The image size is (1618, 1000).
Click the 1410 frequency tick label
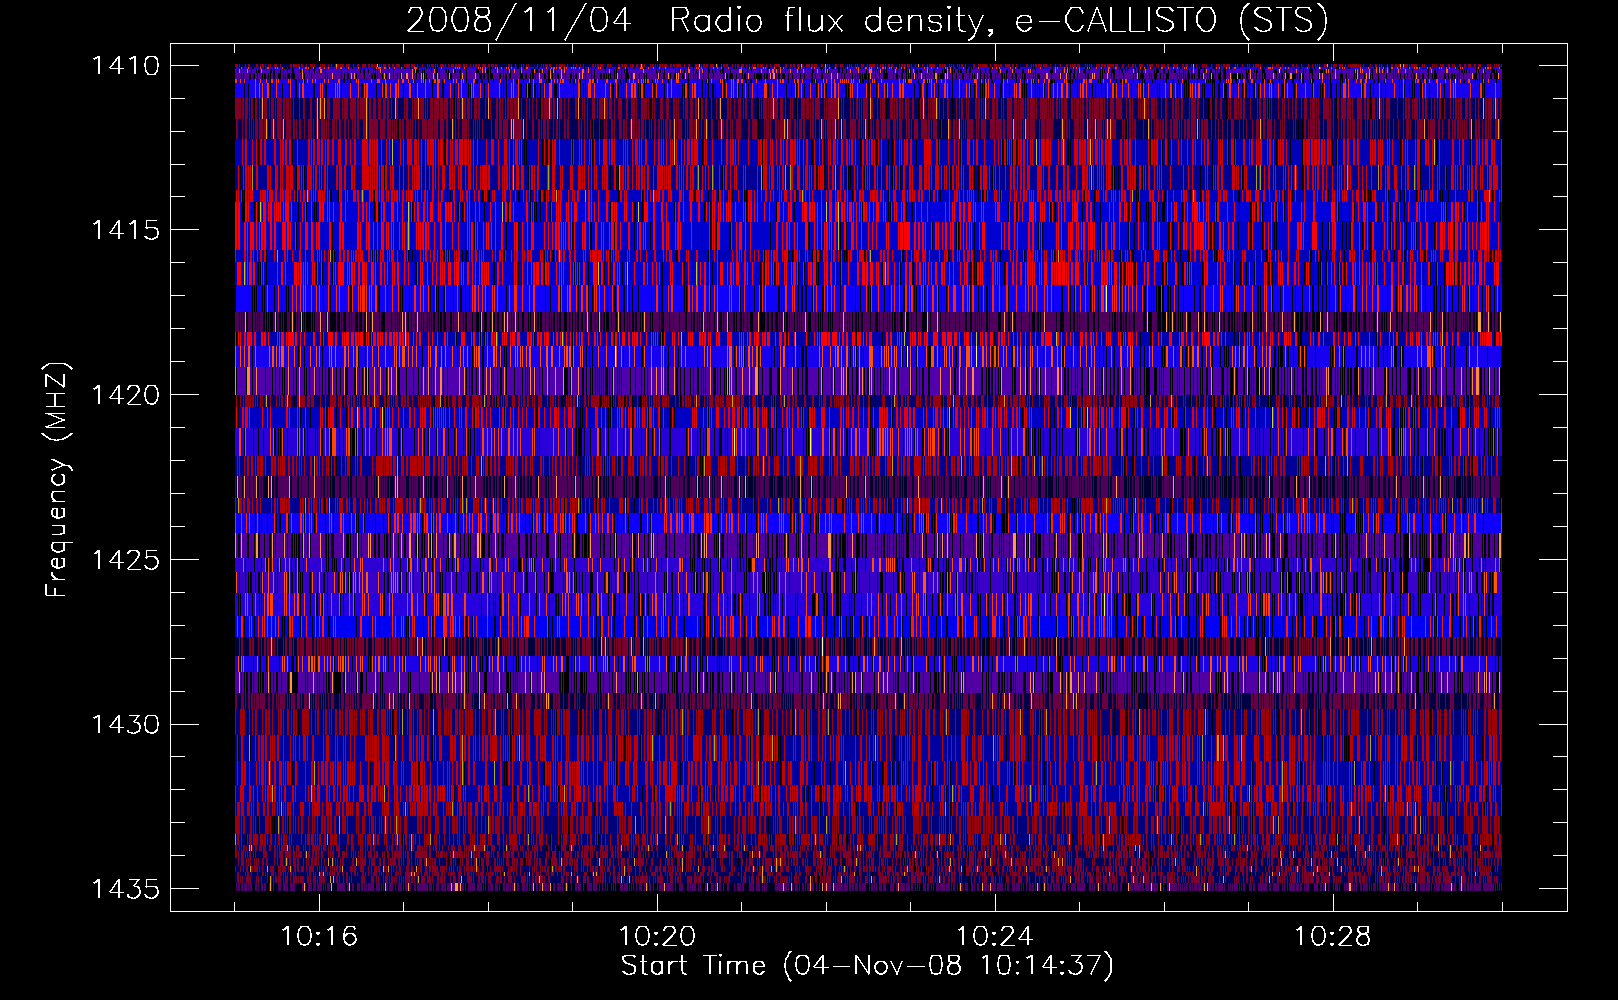click(x=125, y=66)
